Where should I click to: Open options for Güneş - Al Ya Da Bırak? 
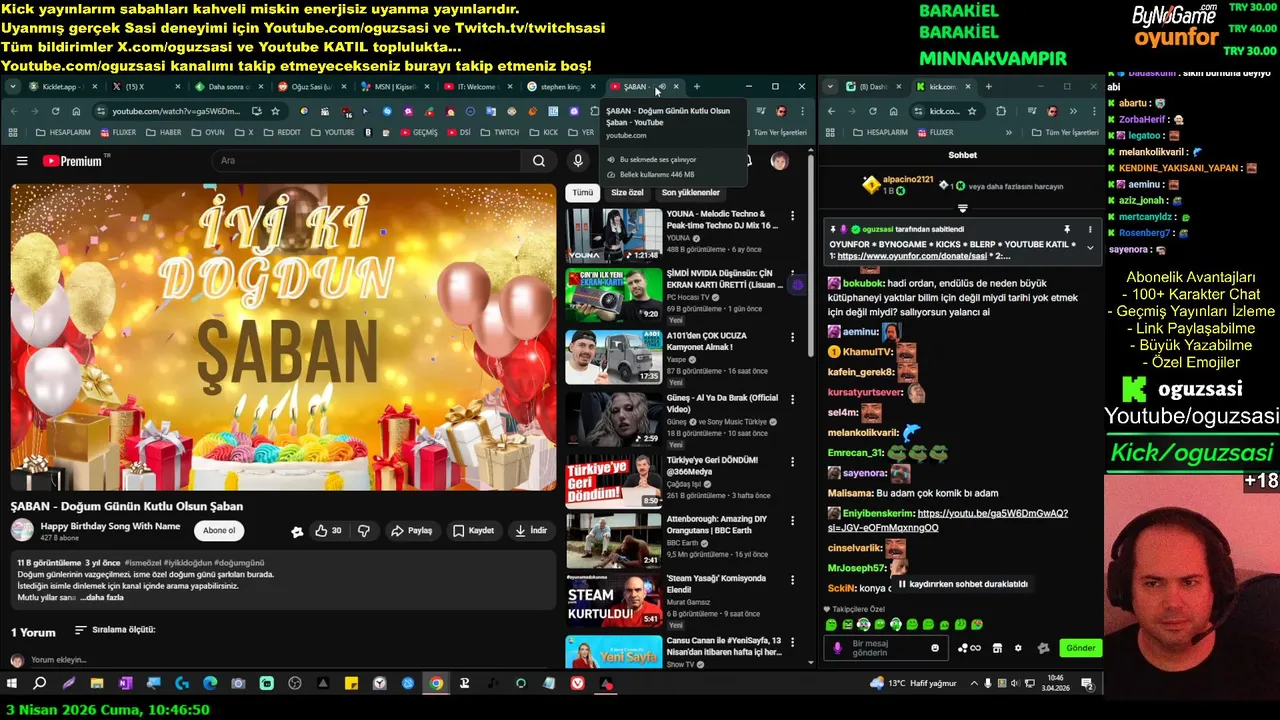click(x=792, y=399)
